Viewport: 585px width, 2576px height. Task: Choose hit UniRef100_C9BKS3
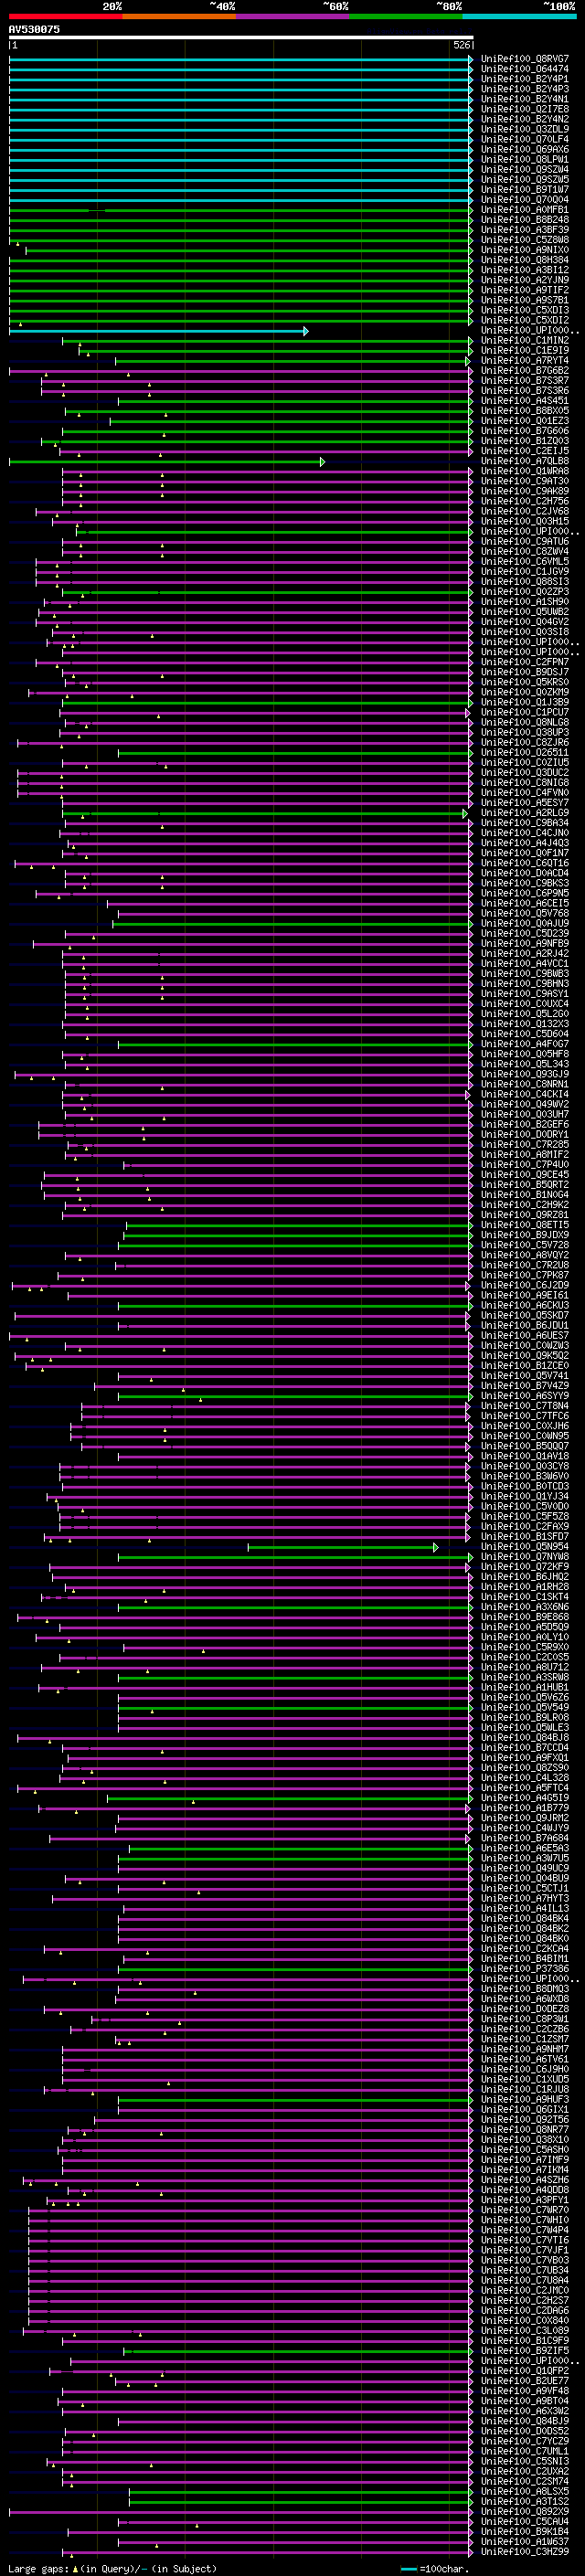(525, 883)
